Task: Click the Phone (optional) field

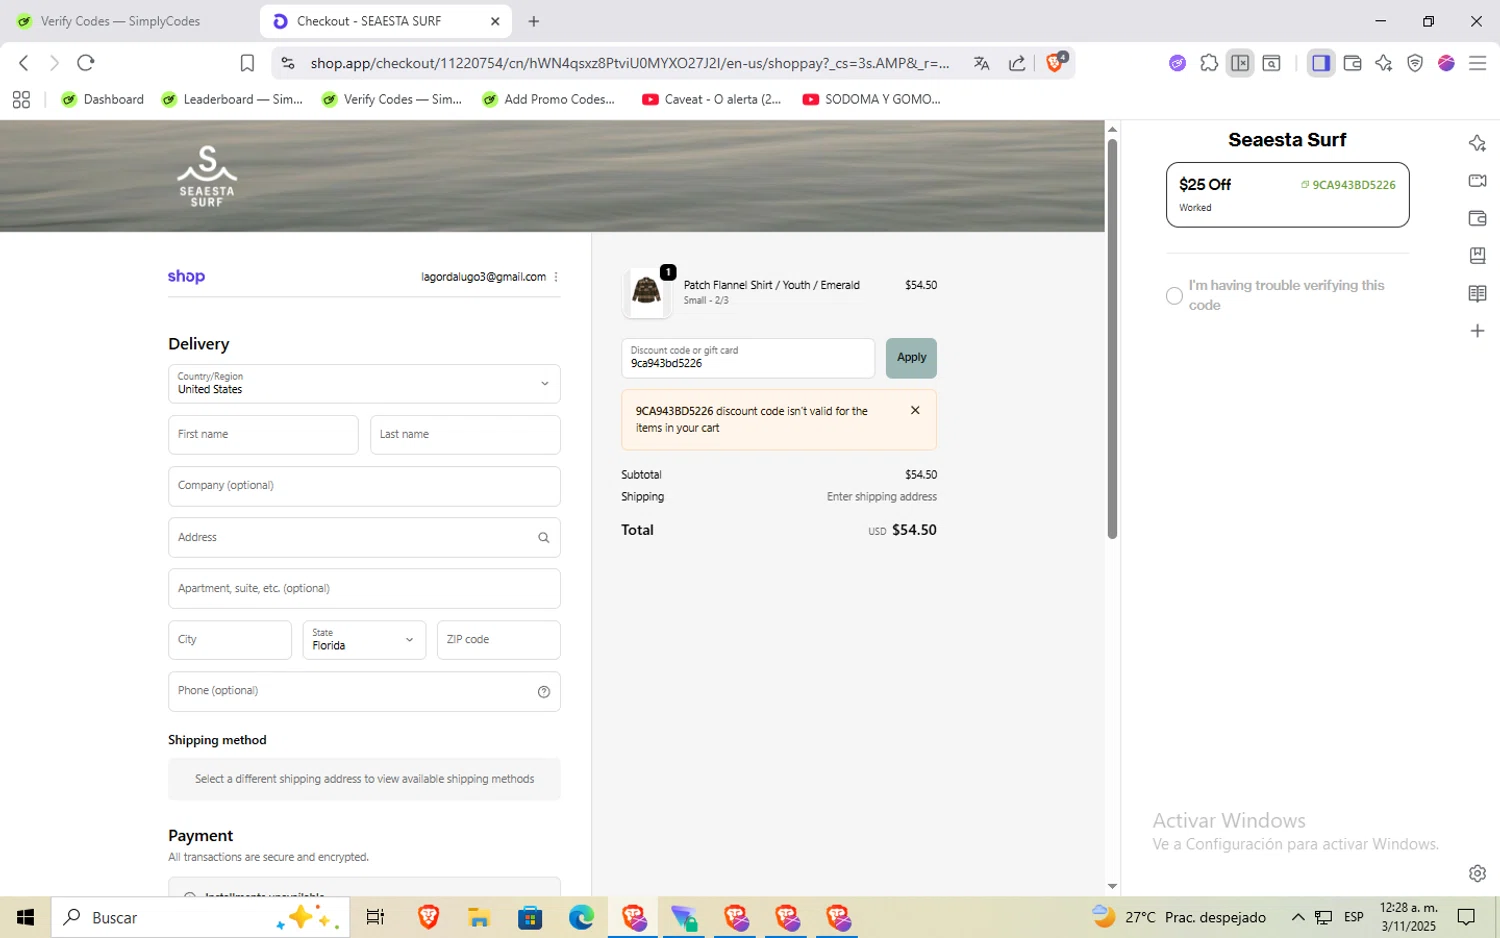Action: (x=364, y=691)
